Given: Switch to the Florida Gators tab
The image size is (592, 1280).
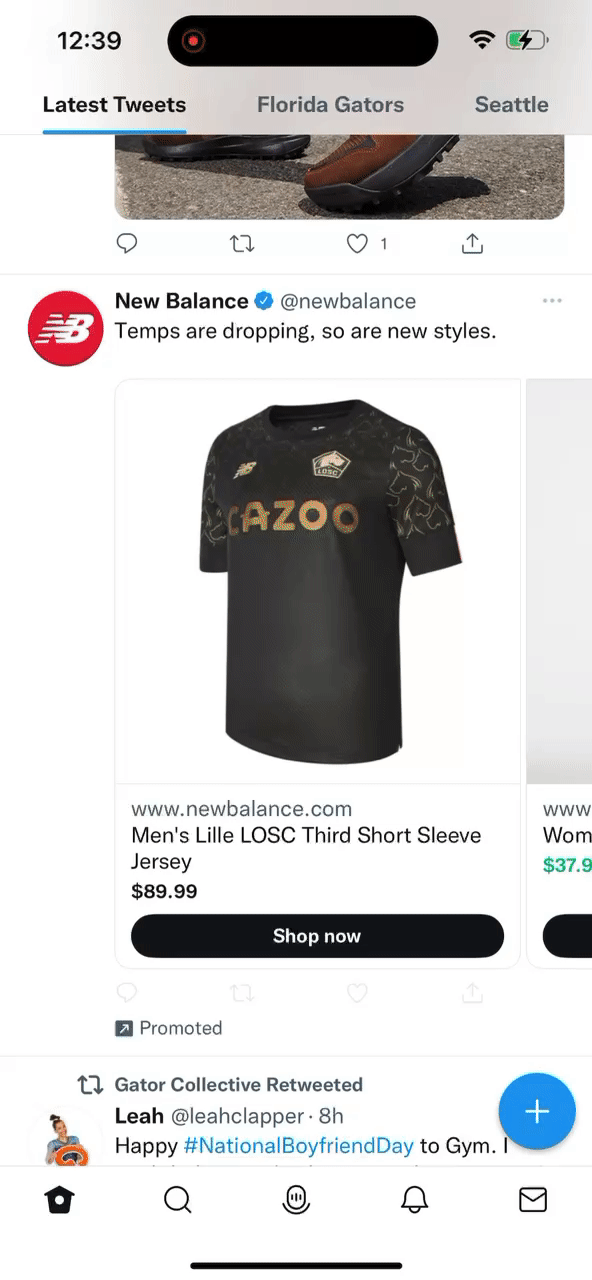Looking at the screenshot, I should [331, 104].
